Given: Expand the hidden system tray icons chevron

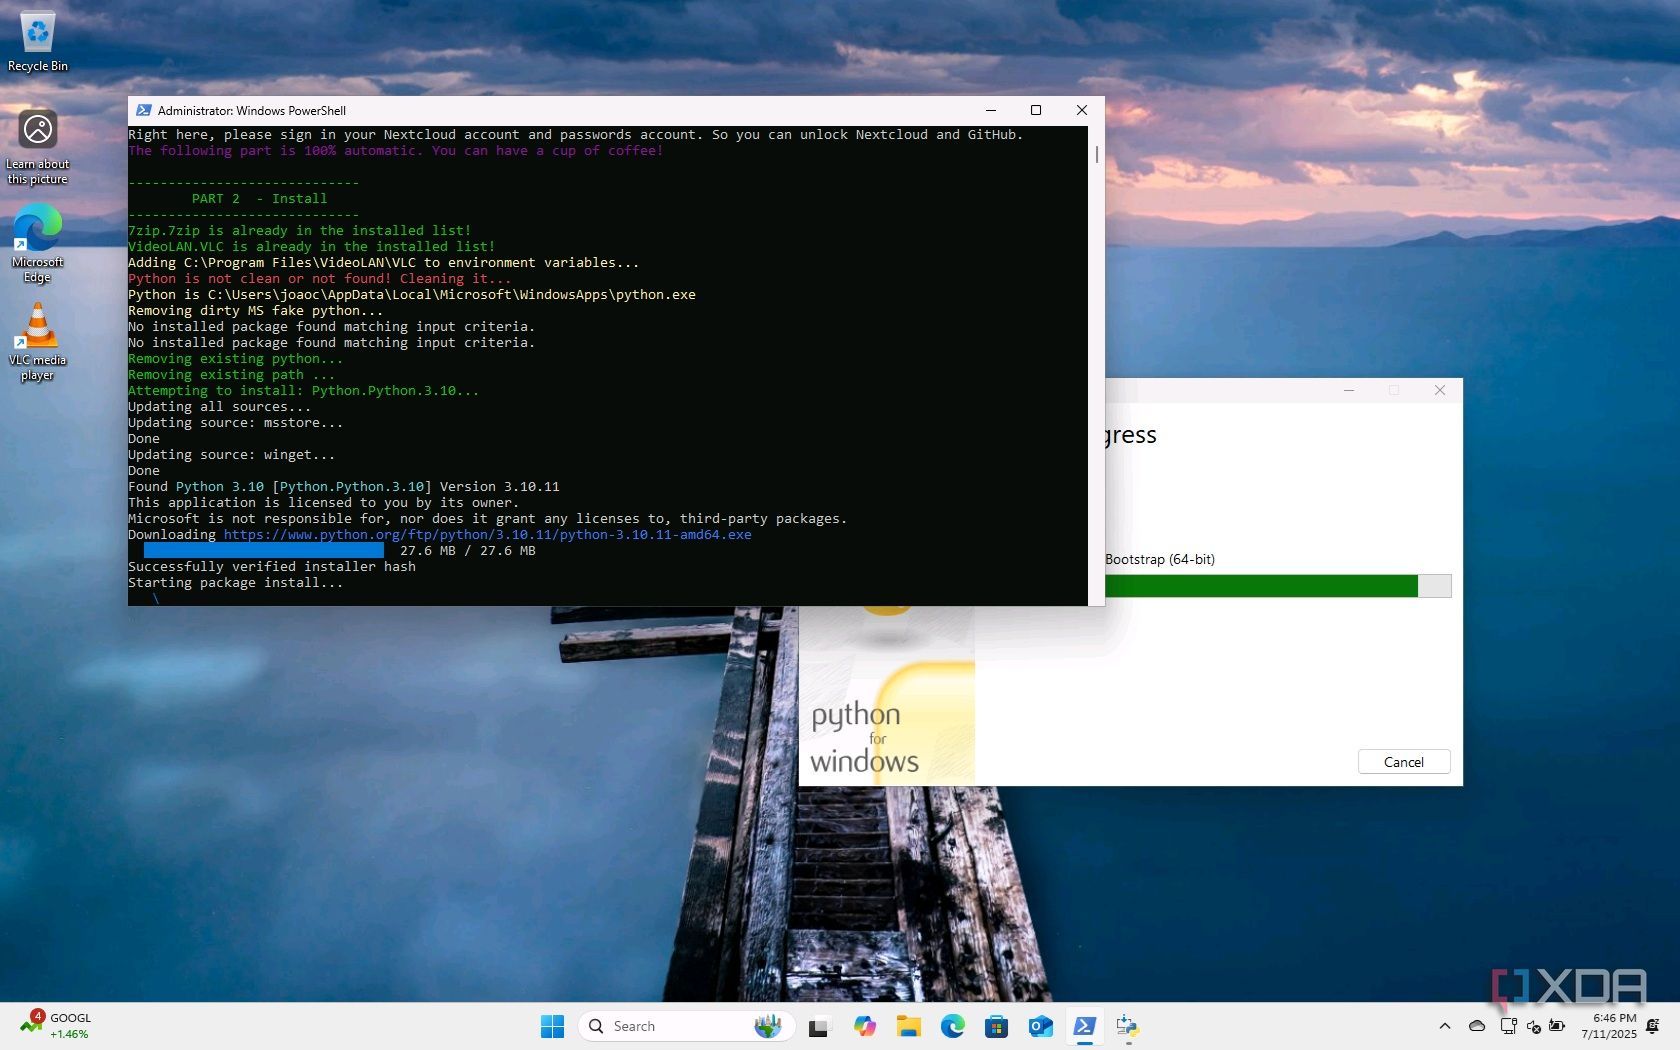Looking at the screenshot, I should pos(1444,1026).
